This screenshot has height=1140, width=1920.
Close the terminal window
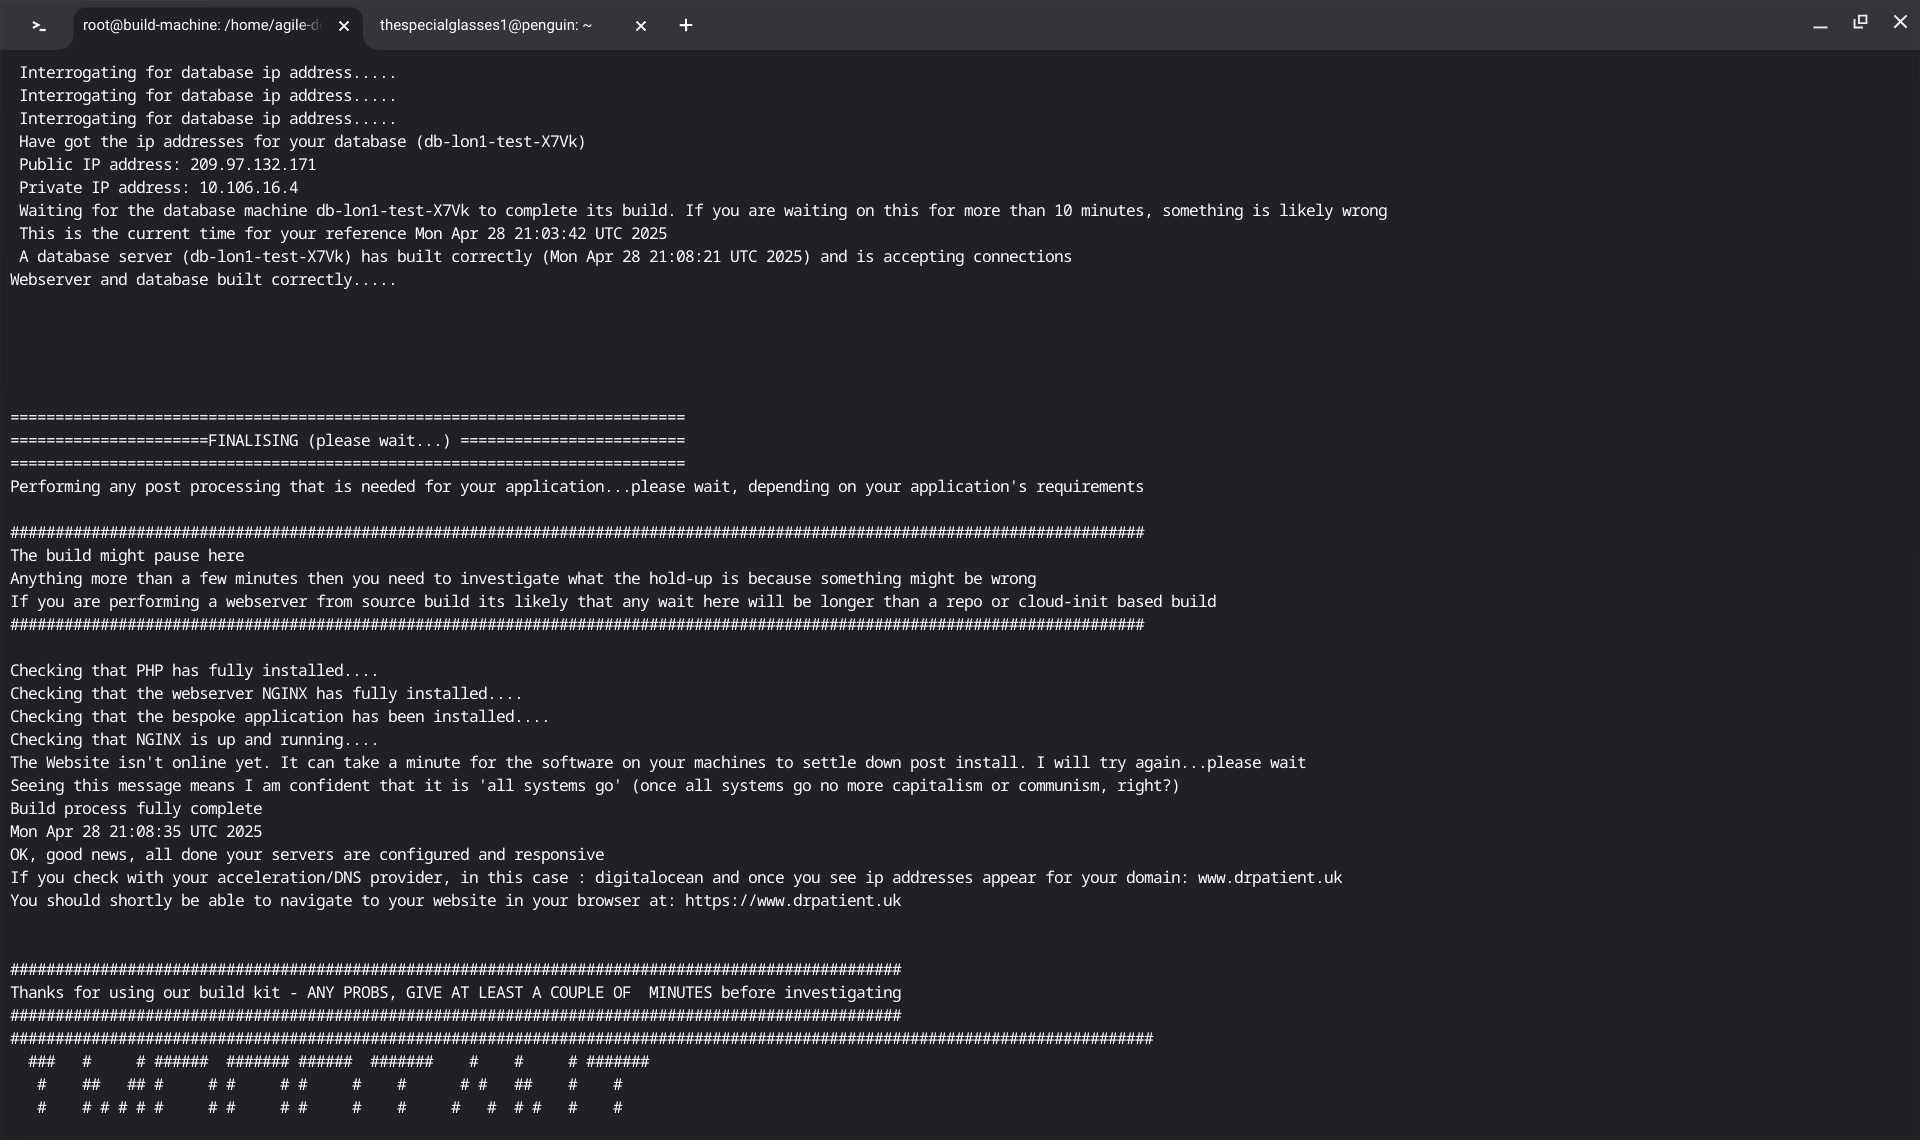pos(1900,22)
